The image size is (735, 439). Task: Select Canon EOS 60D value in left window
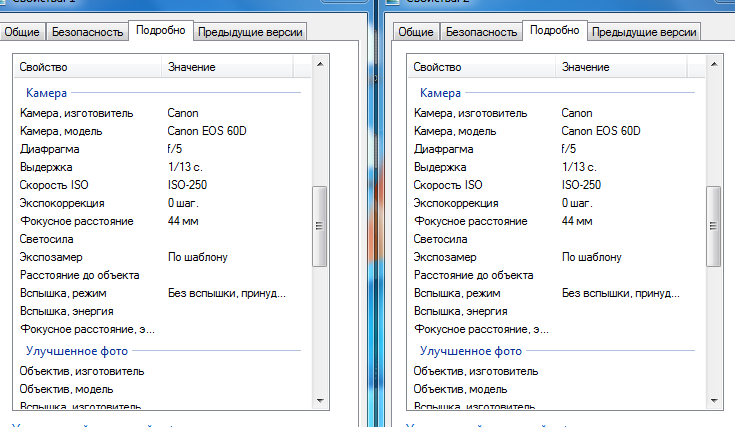[207, 131]
